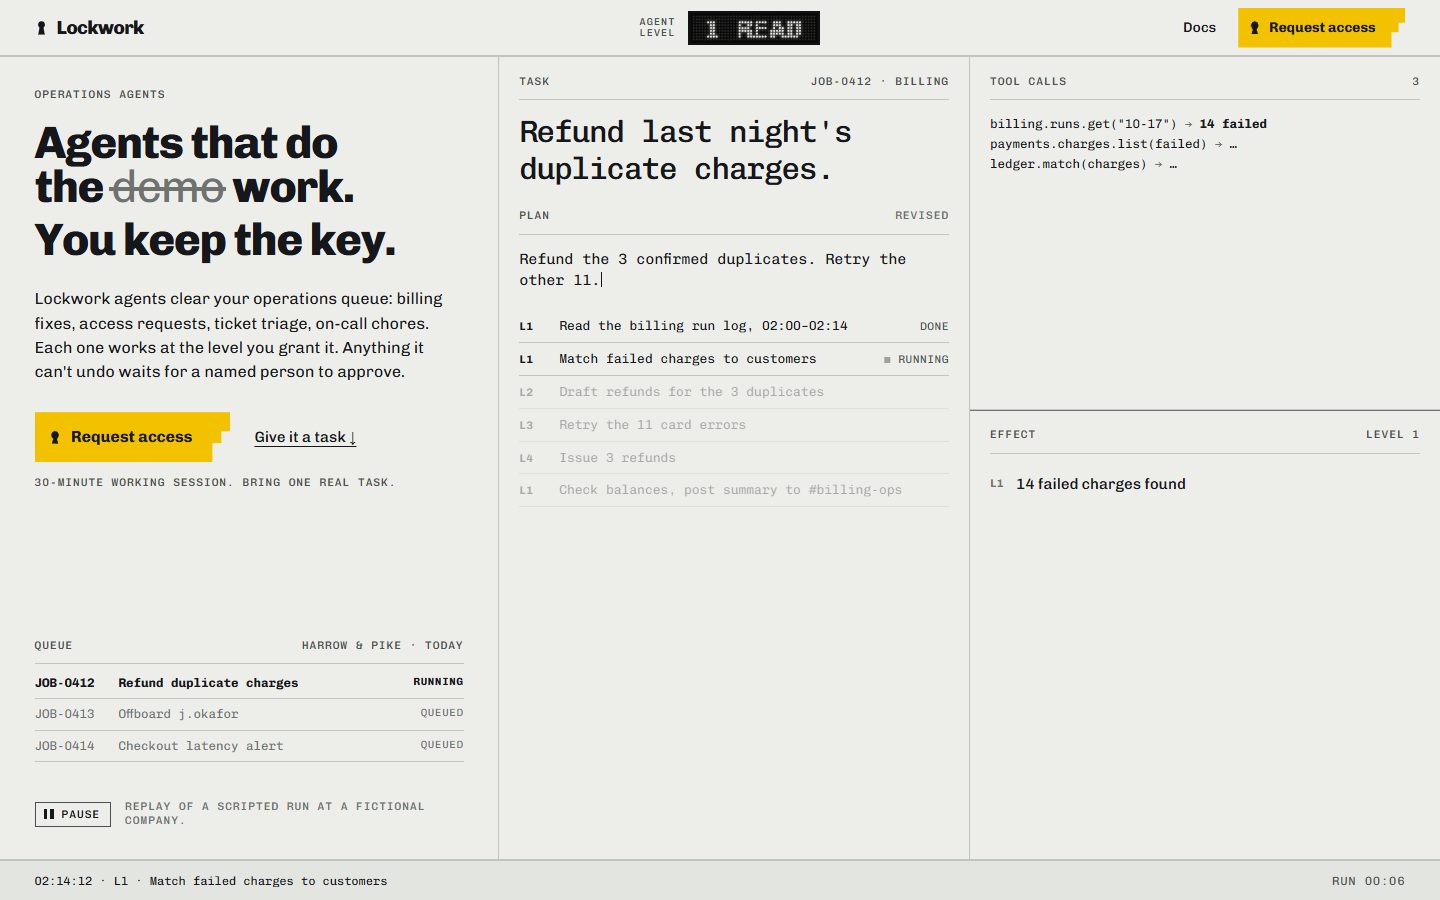
Task: Pause the scripted run replay
Action: (x=73, y=814)
